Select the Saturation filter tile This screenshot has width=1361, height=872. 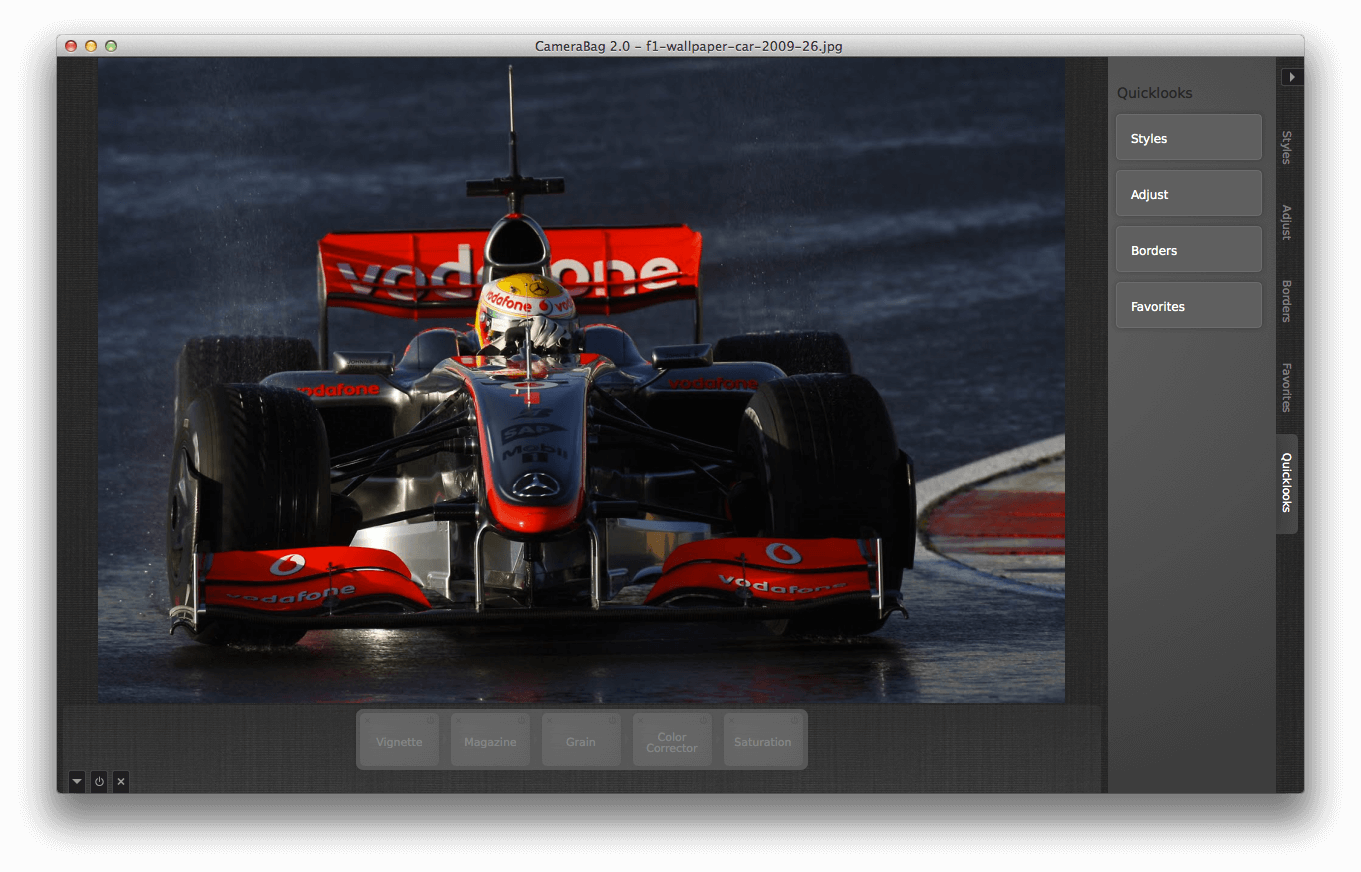tap(763, 740)
